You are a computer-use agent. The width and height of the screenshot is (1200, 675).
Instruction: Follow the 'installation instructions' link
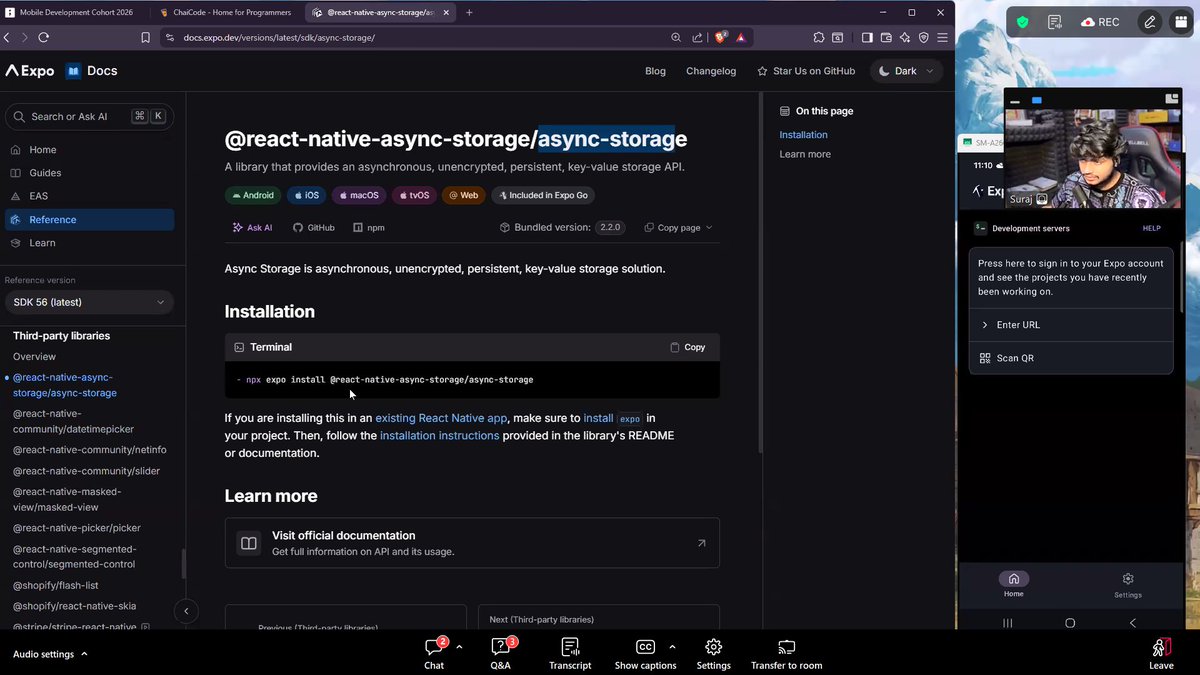pyautogui.click(x=439, y=435)
